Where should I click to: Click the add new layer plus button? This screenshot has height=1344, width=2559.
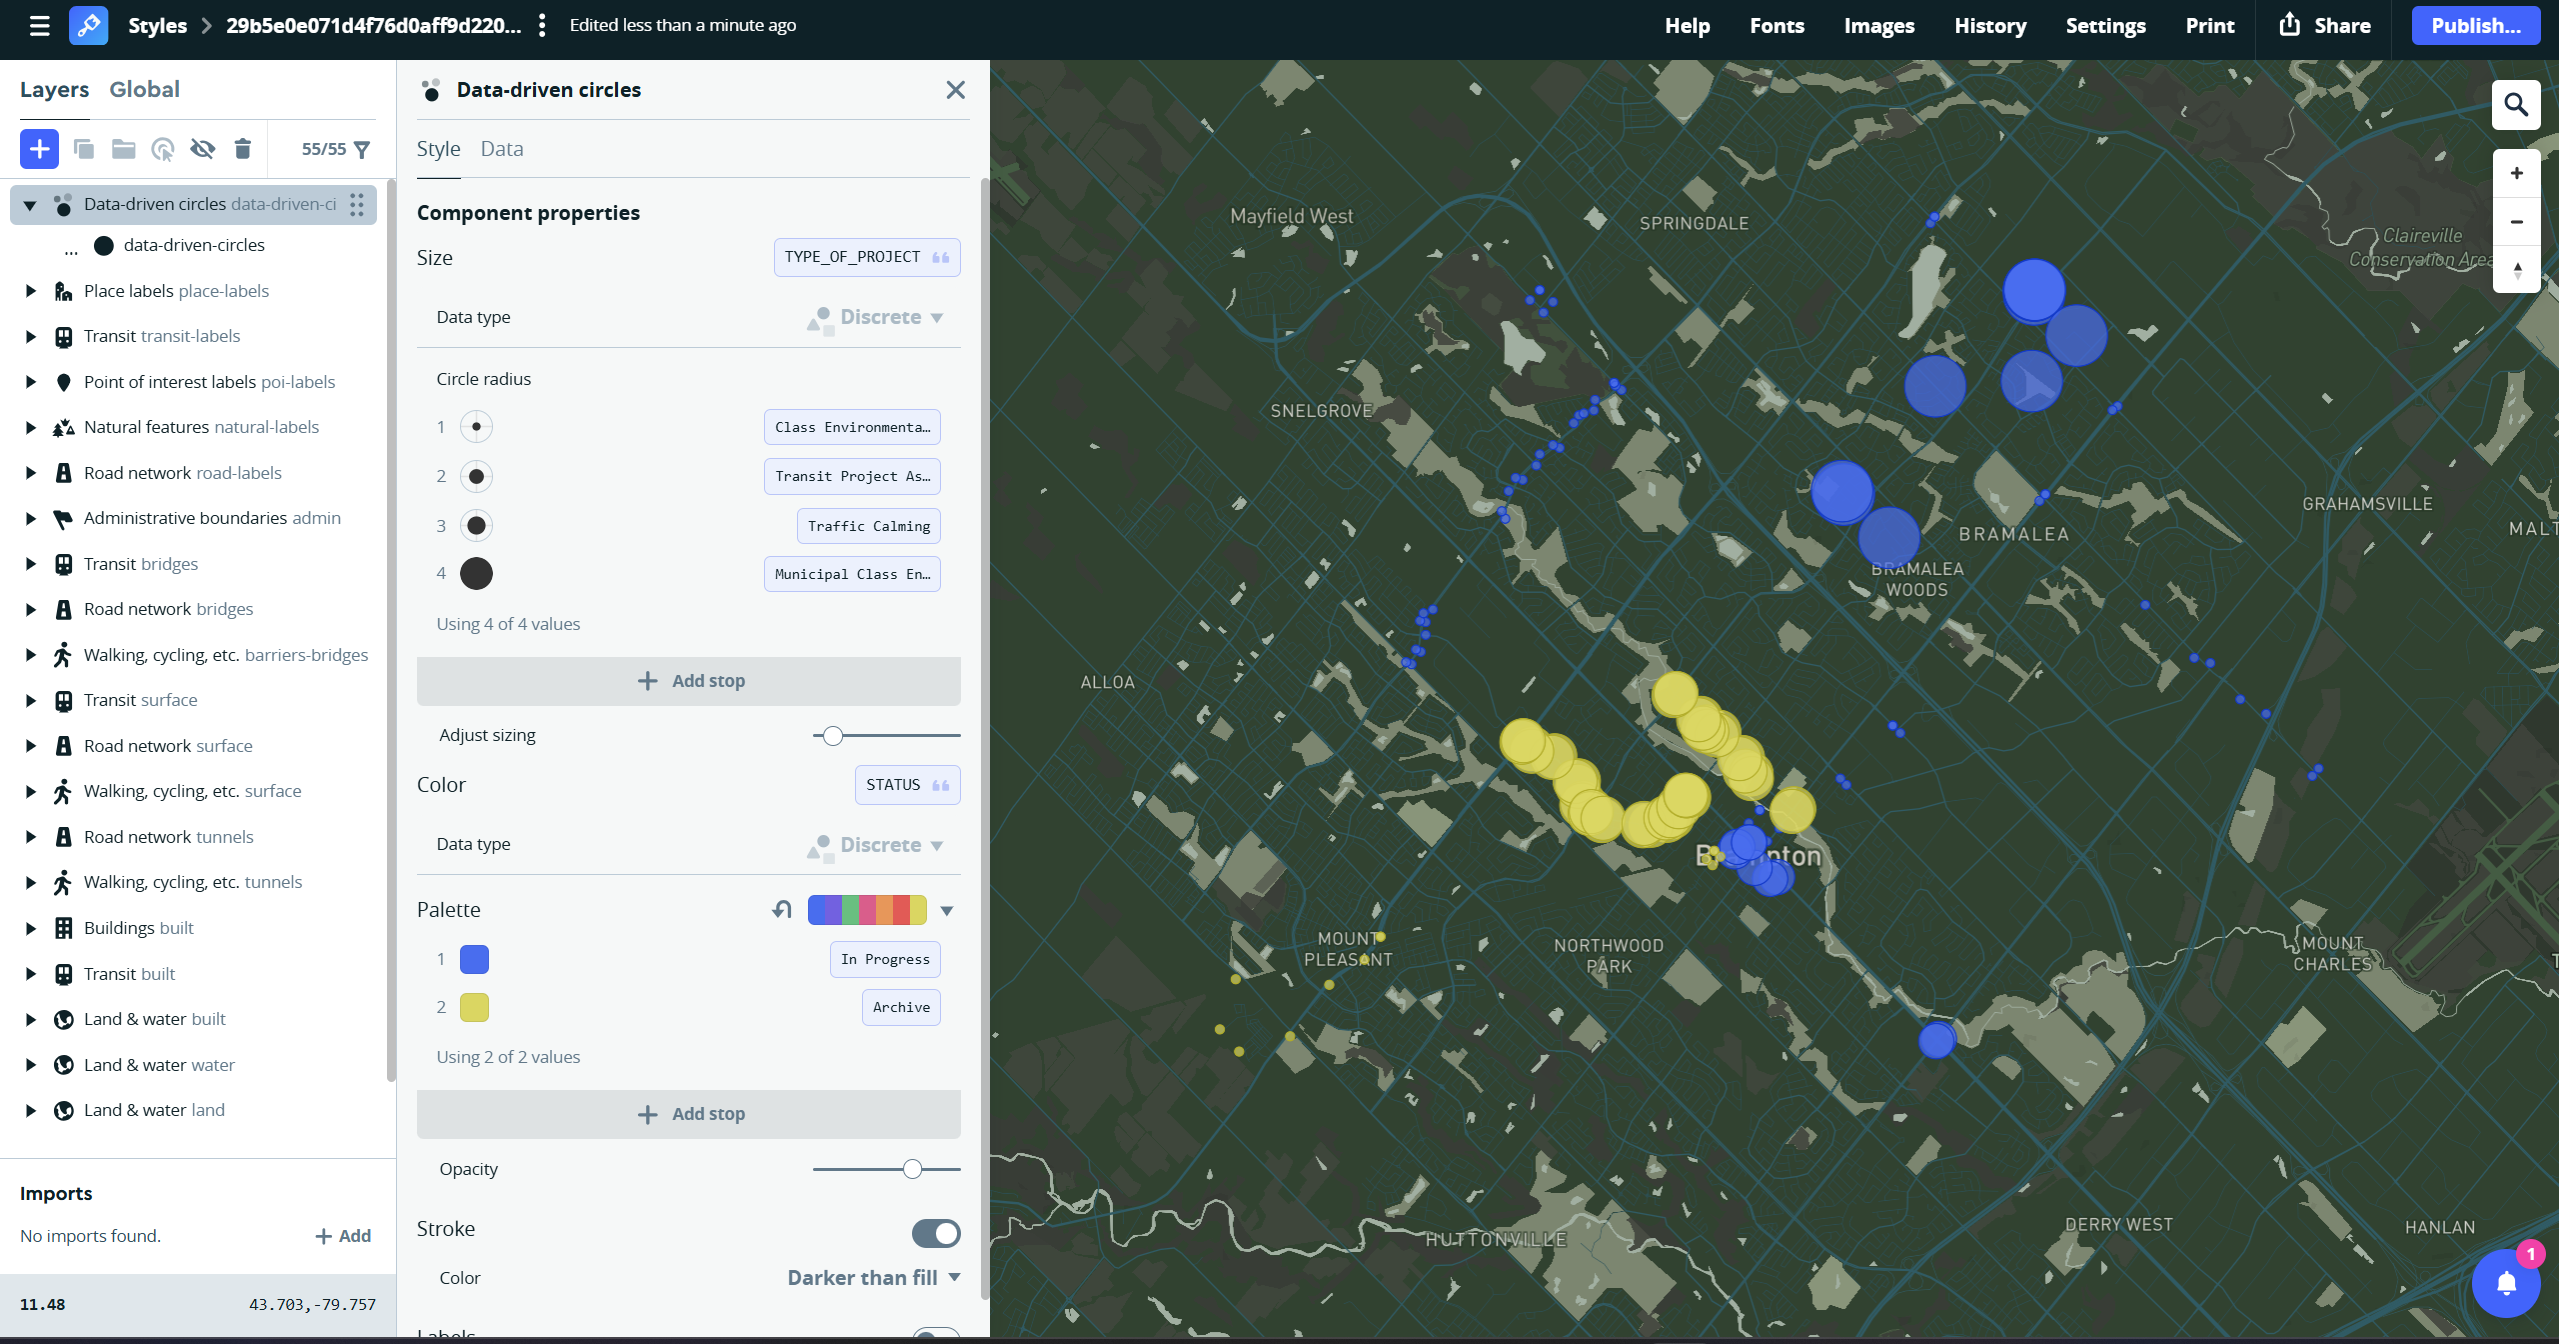(x=39, y=149)
